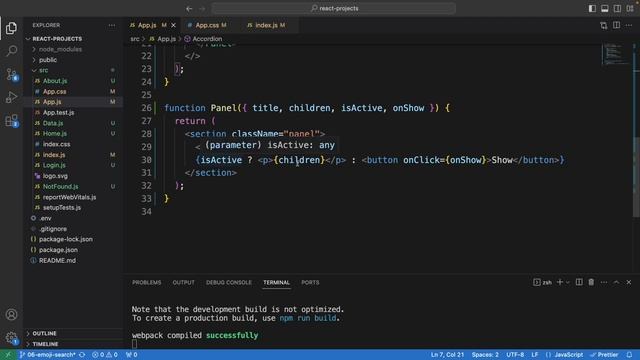Screen dimensions: 640x360
Task: Split the editor right
Action: click(x=616, y=25)
